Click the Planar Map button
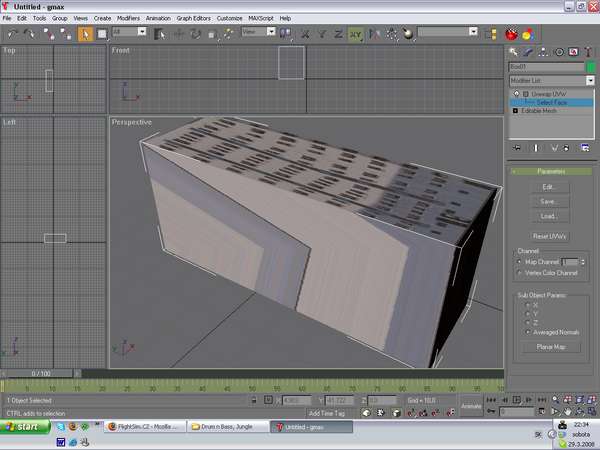The image size is (600, 450). 549,347
